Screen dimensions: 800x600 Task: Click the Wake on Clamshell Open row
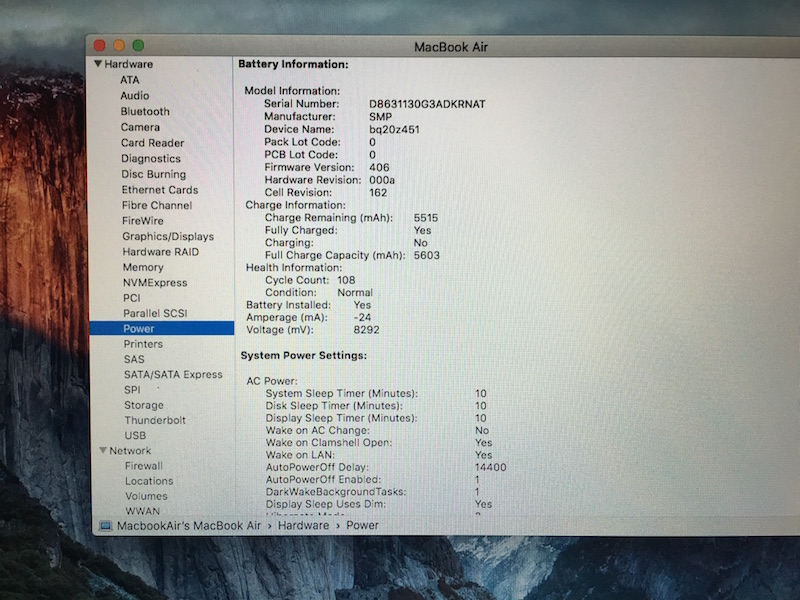coord(379,442)
